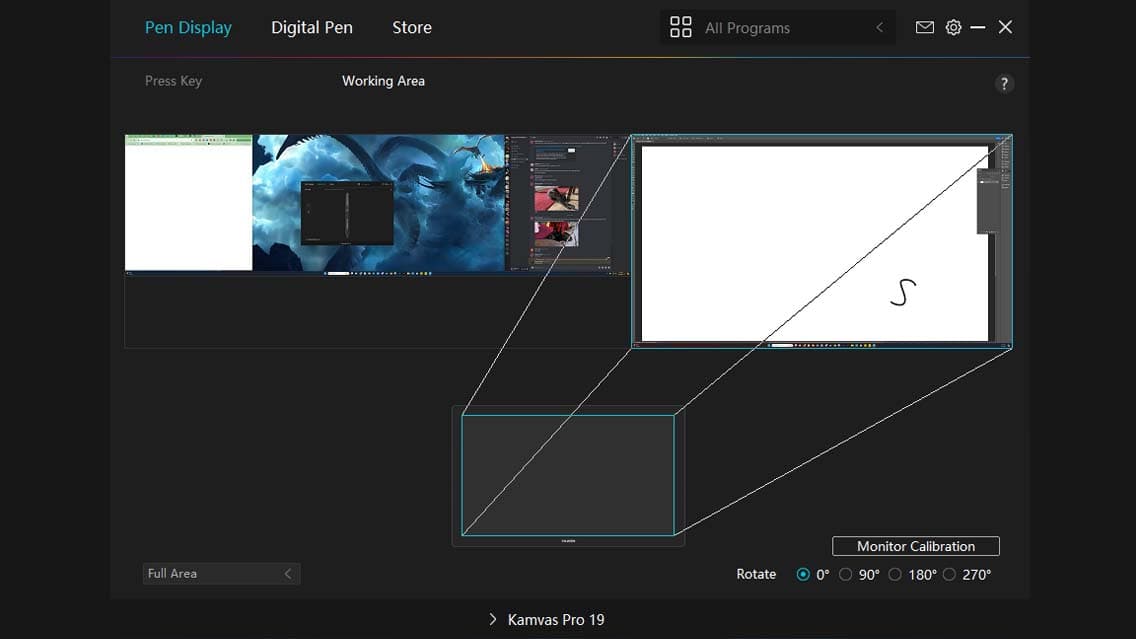Open the All Programs grid icon

[681, 27]
